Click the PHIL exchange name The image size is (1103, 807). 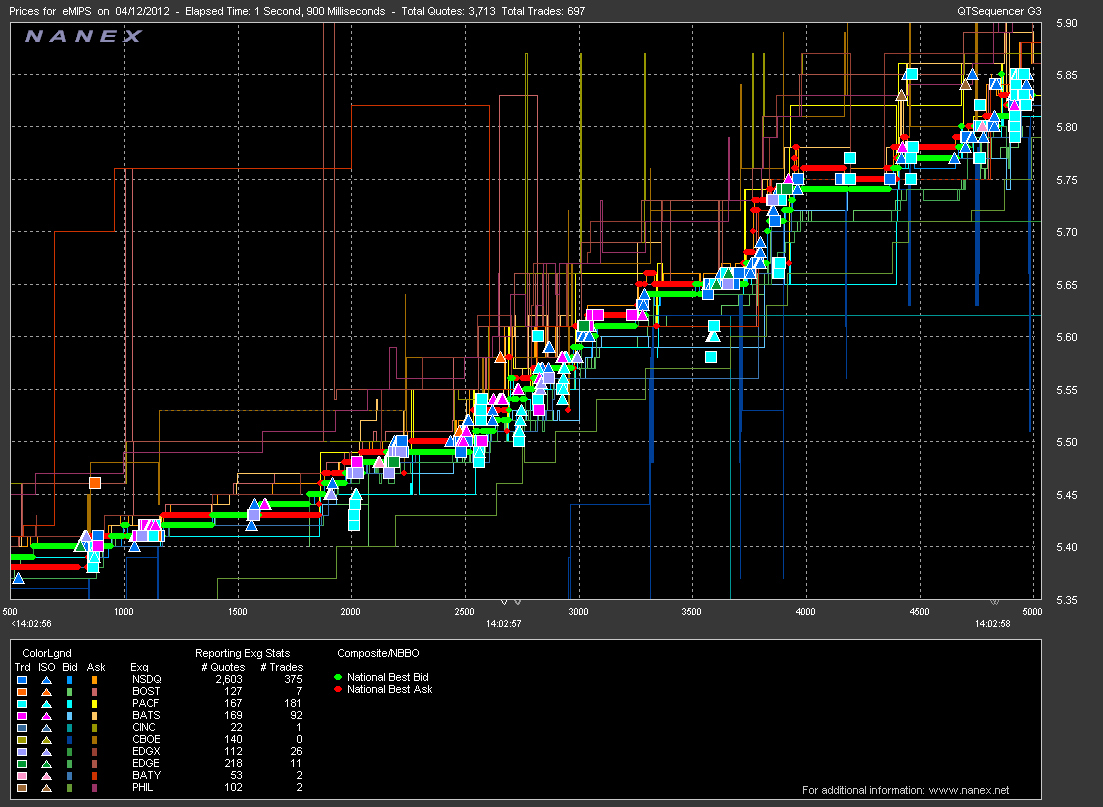143,787
